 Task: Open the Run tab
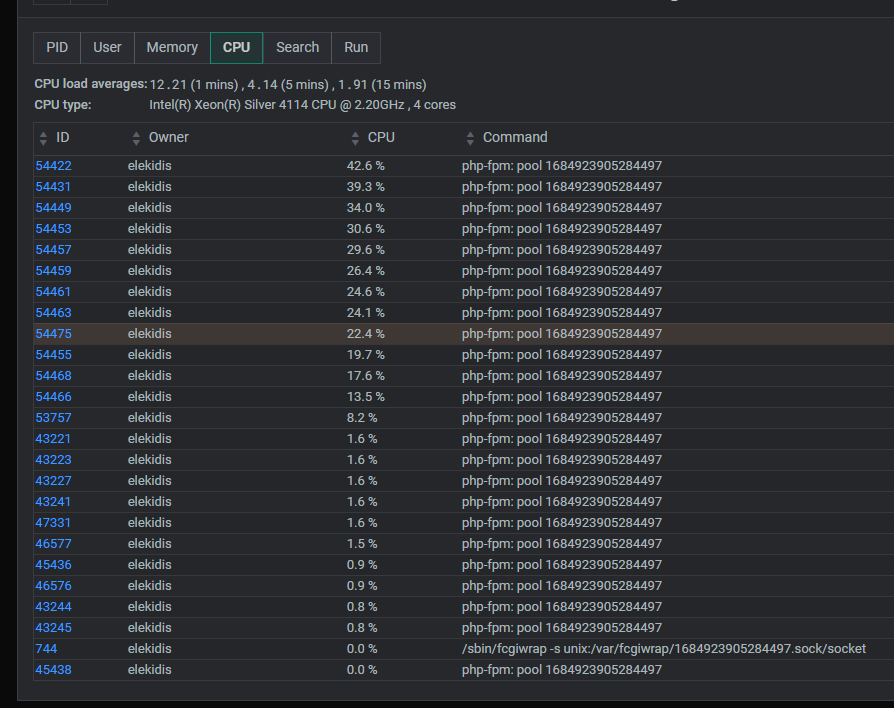(x=356, y=48)
